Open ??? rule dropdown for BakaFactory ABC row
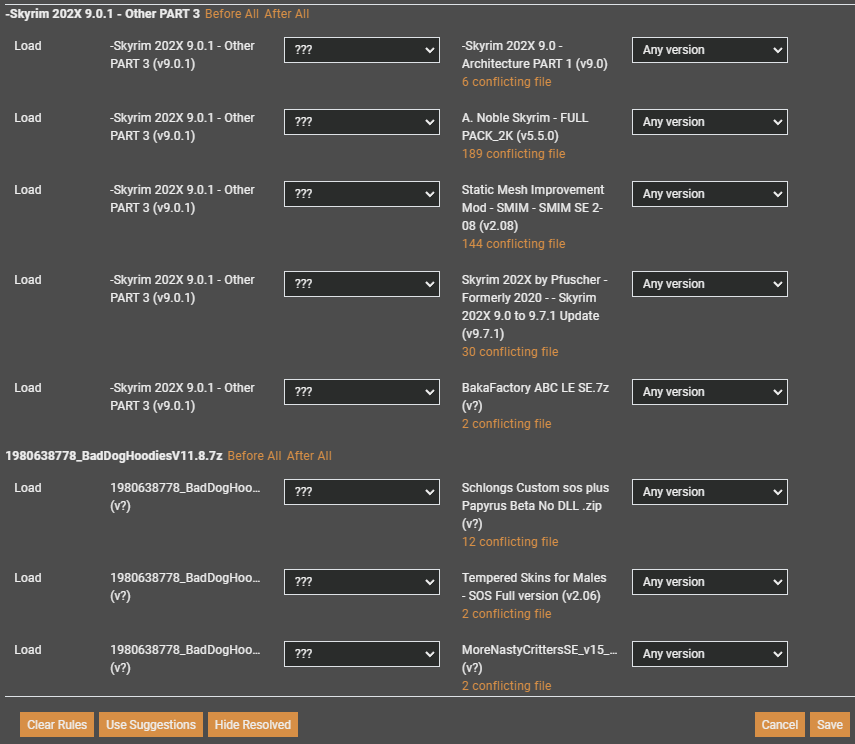 [362, 392]
